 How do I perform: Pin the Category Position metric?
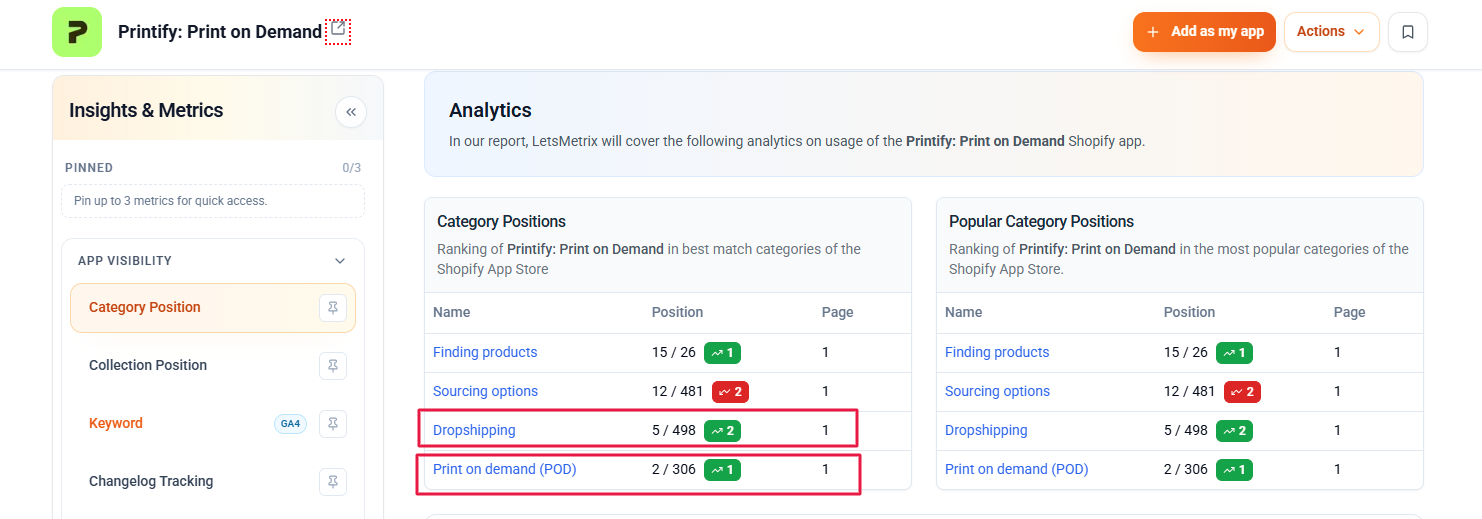[333, 308]
